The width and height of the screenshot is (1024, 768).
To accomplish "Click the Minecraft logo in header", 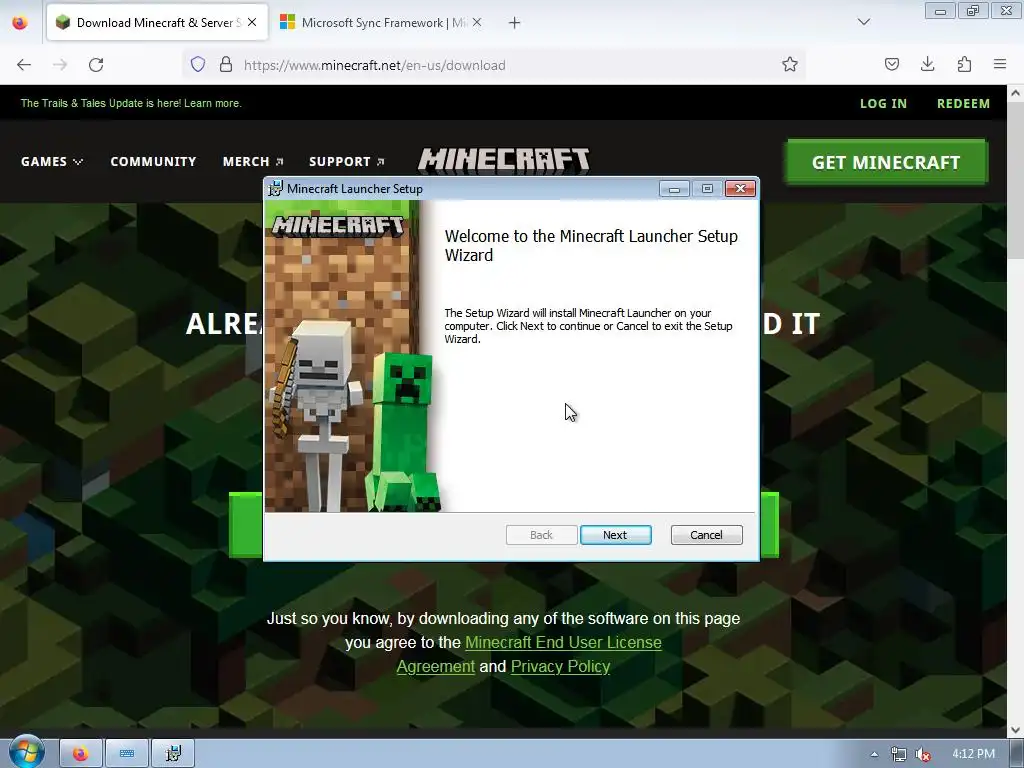I will pos(504,161).
